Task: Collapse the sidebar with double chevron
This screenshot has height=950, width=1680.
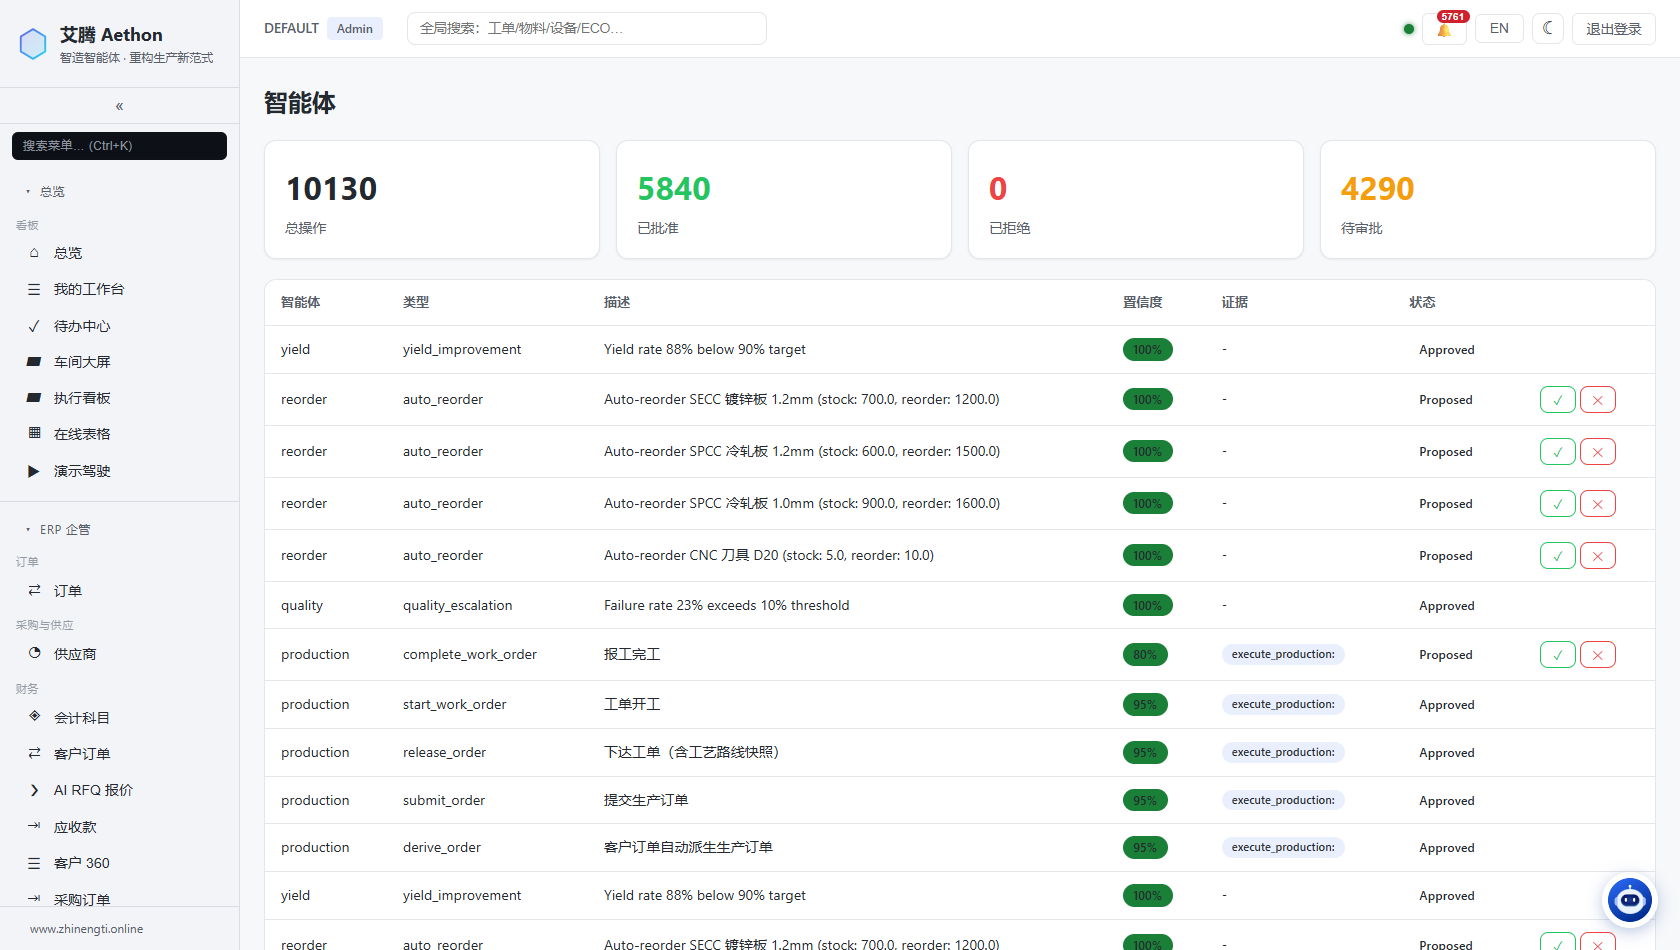Action: click(119, 106)
